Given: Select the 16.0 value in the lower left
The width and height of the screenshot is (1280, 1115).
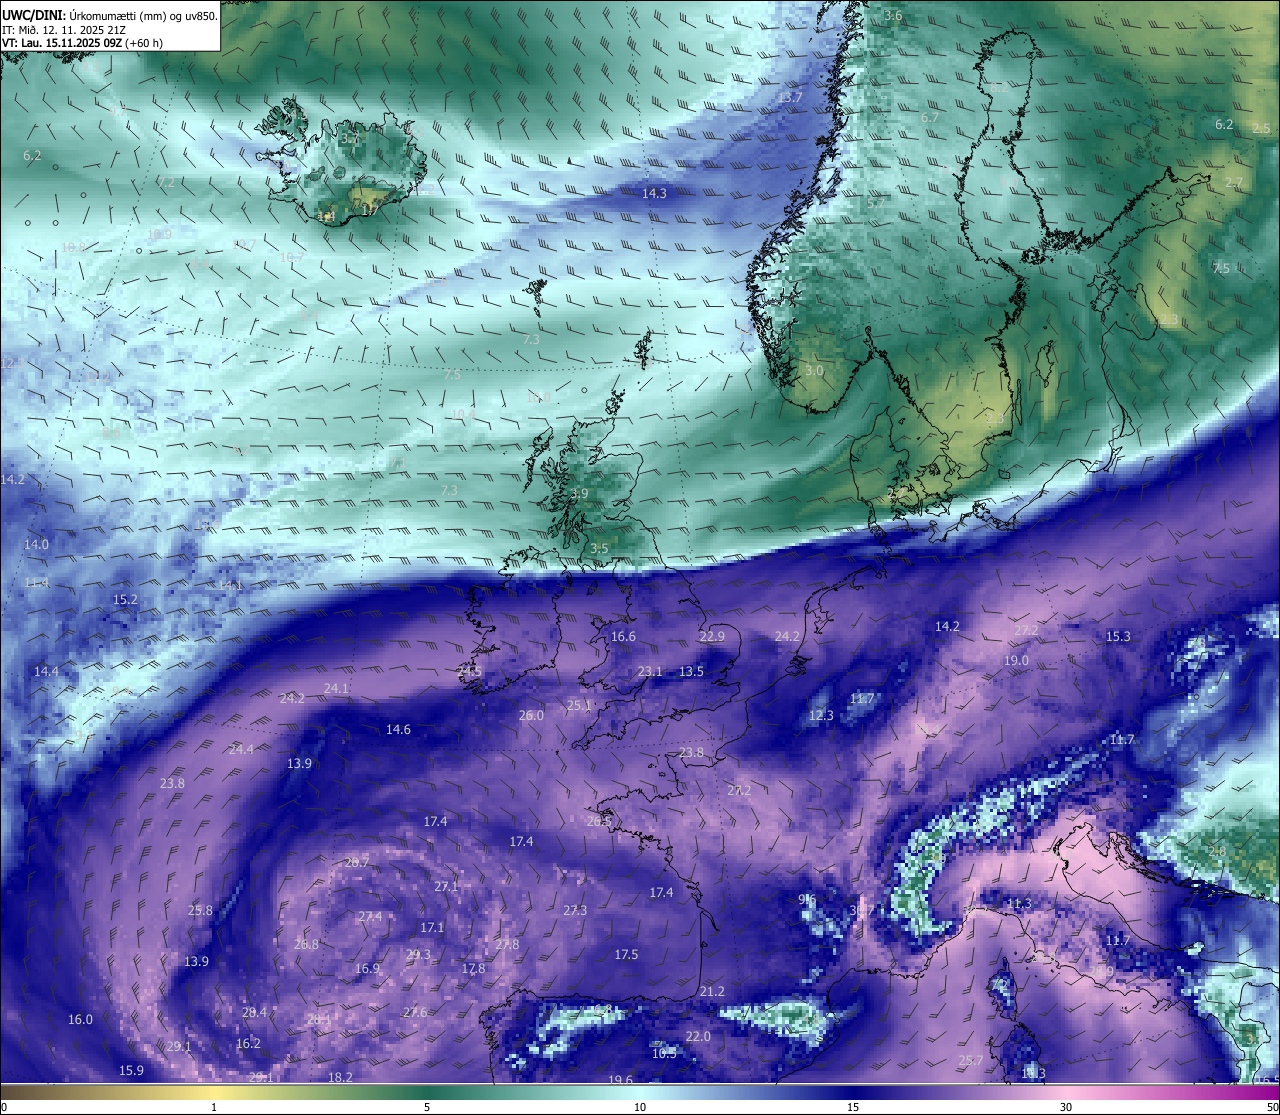Looking at the screenshot, I should click(80, 1019).
